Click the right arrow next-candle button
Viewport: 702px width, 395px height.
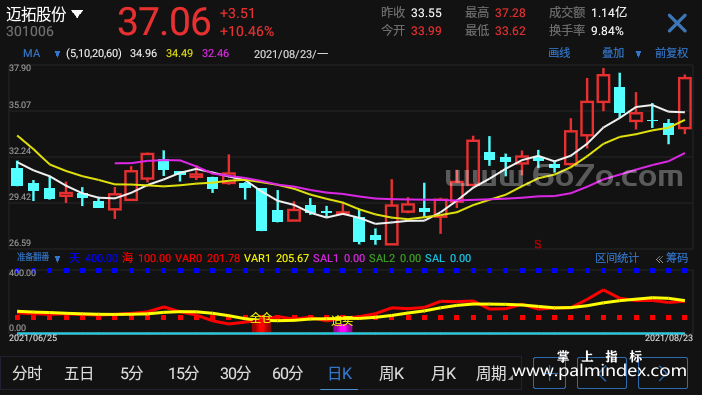tap(663, 373)
